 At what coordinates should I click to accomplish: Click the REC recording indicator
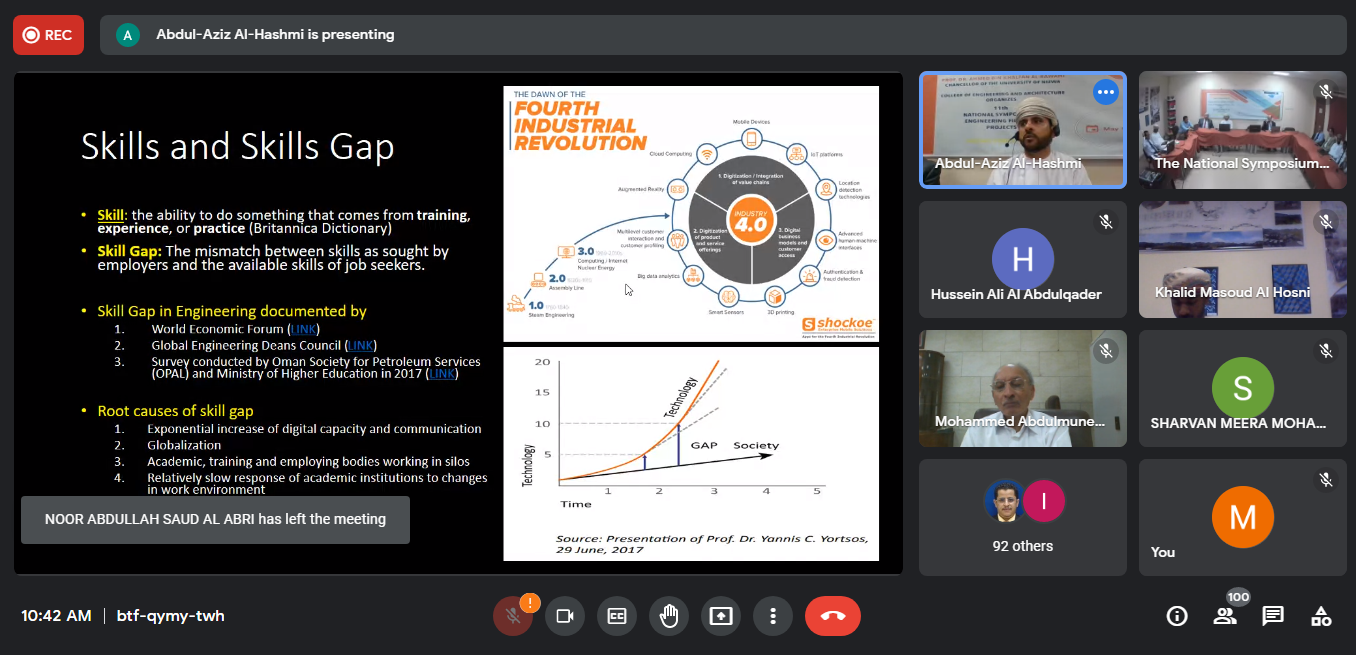point(48,35)
